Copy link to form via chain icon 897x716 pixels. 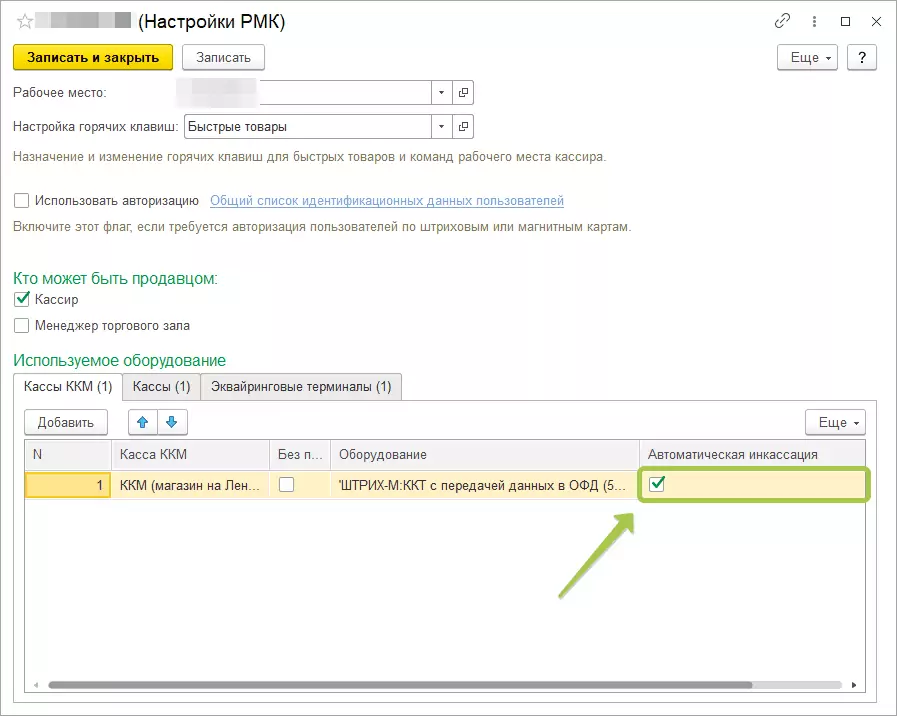click(x=784, y=21)
